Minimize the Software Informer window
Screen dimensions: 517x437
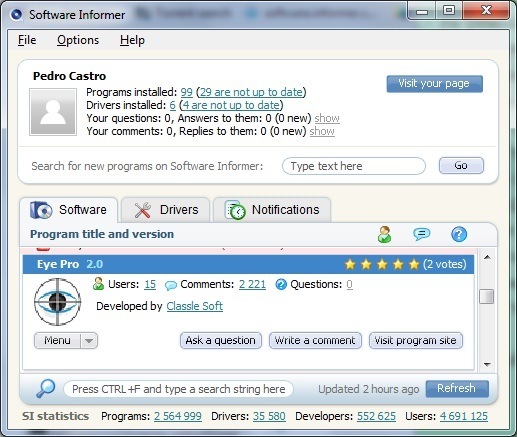coord(422,11)
